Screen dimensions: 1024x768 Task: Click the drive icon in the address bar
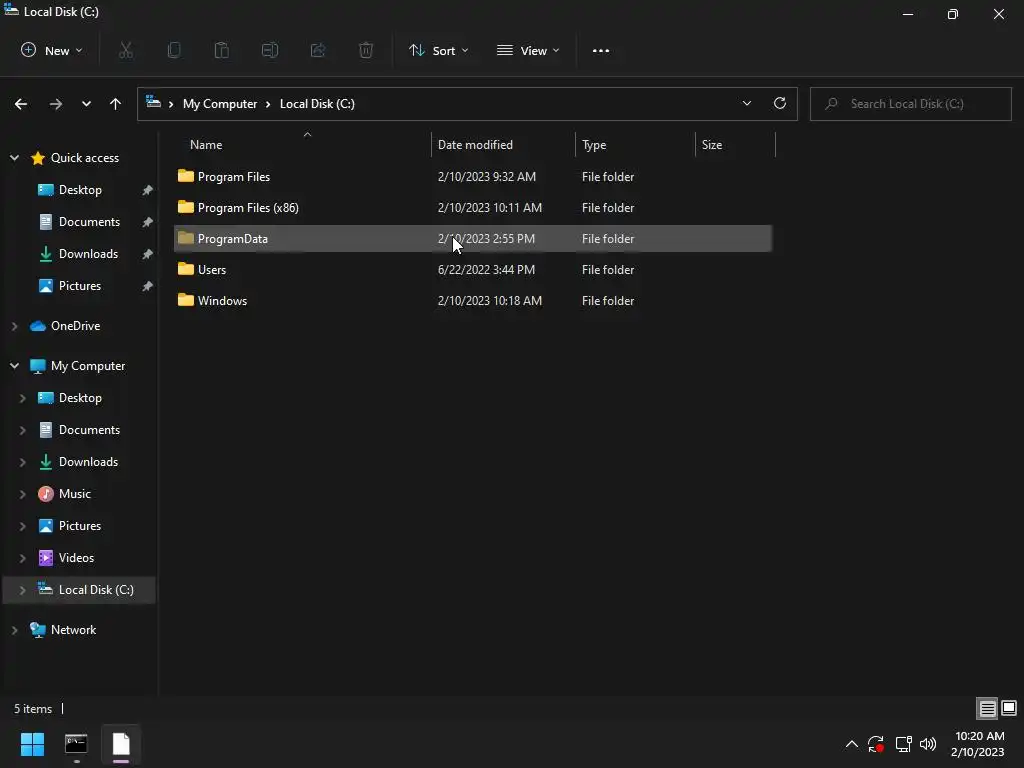153,102
